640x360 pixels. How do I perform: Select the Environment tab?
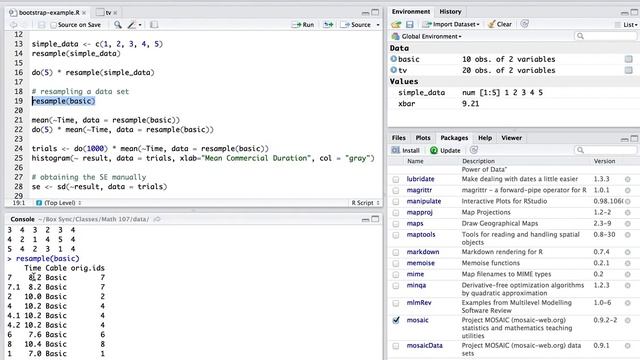pos(411,11)
